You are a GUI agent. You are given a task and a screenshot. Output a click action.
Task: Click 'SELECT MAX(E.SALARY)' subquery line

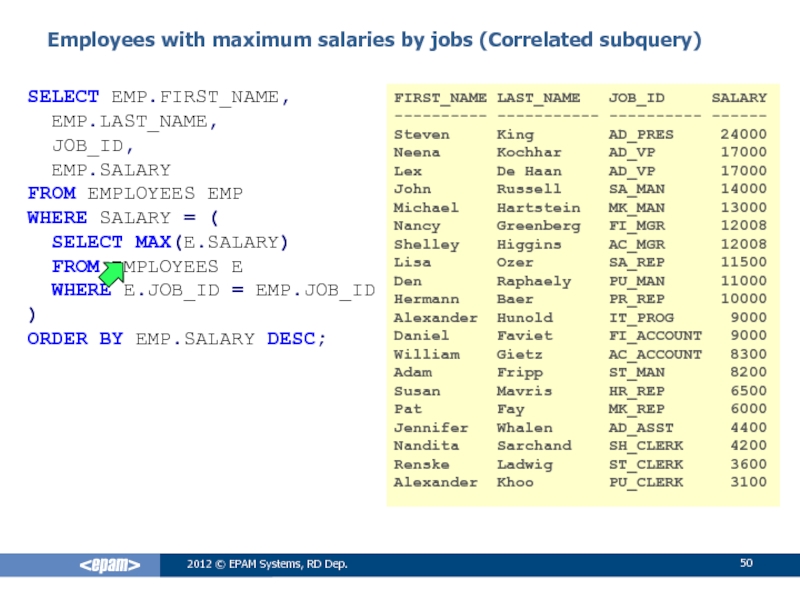pyautogui.click(x=170, y=242)
